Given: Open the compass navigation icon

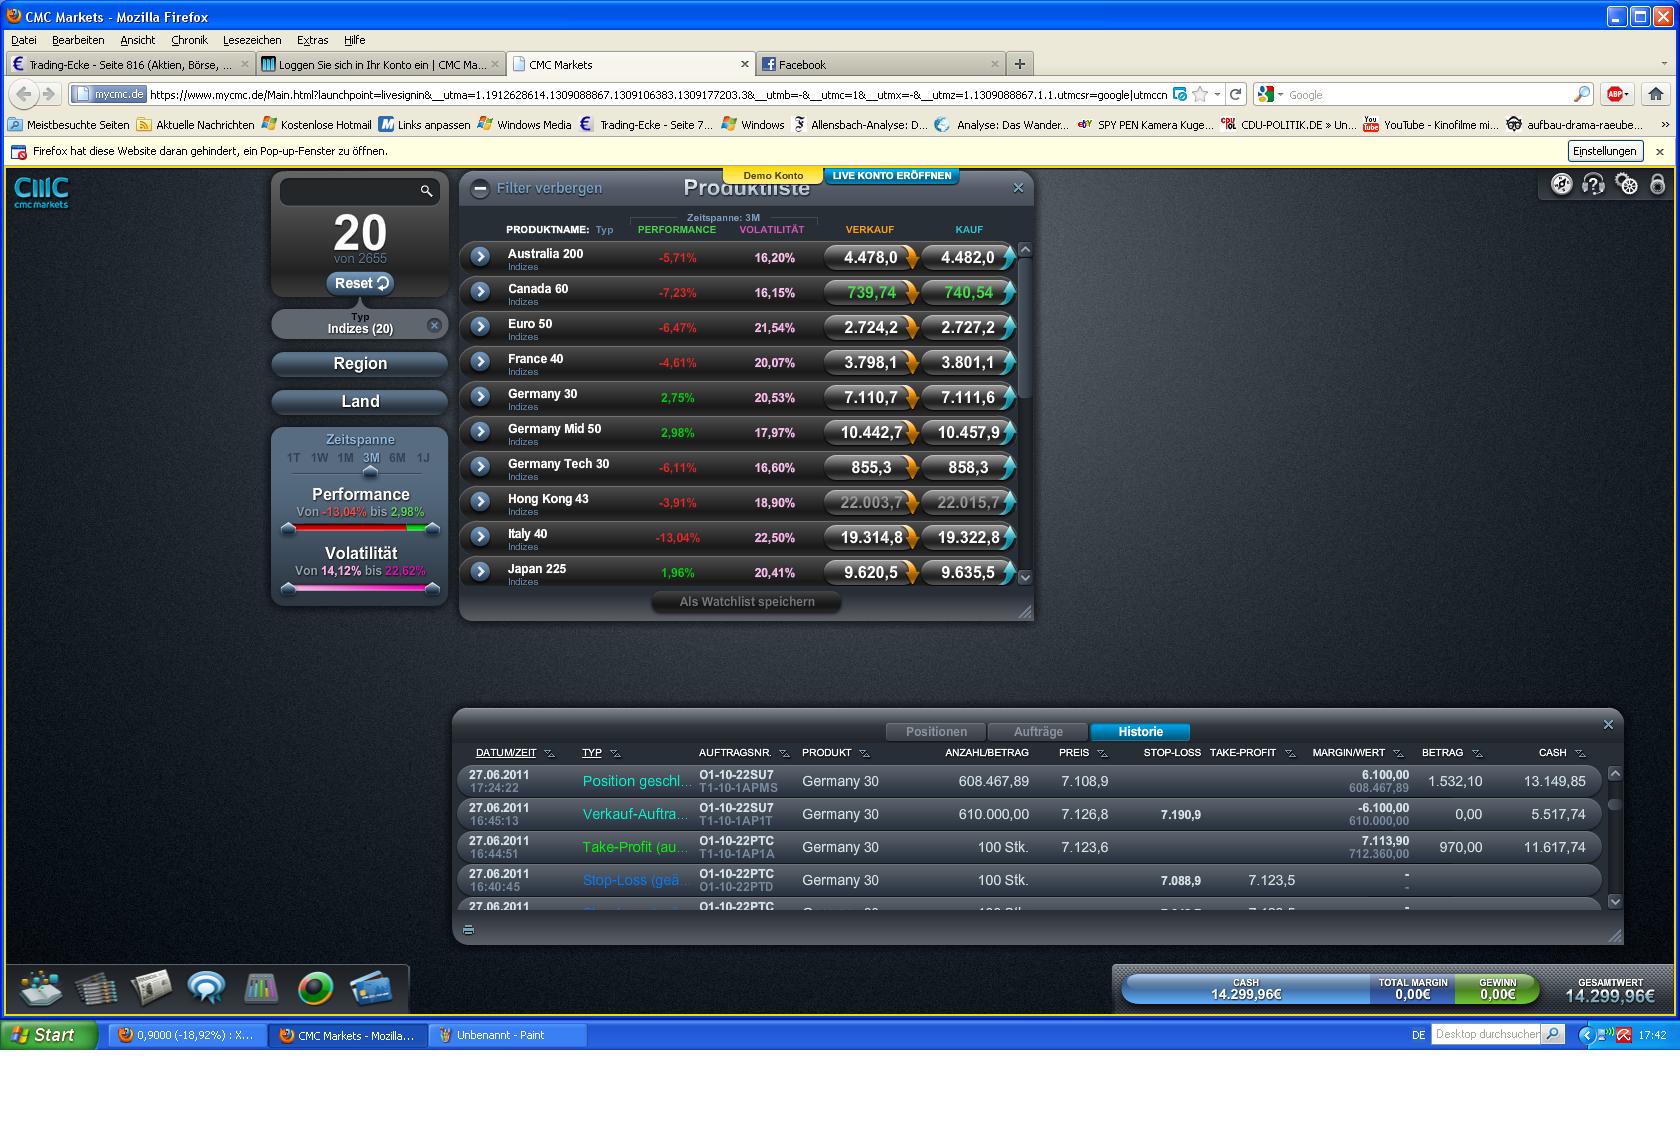Looking at the screenshot, I should (x=1561, y=184).
